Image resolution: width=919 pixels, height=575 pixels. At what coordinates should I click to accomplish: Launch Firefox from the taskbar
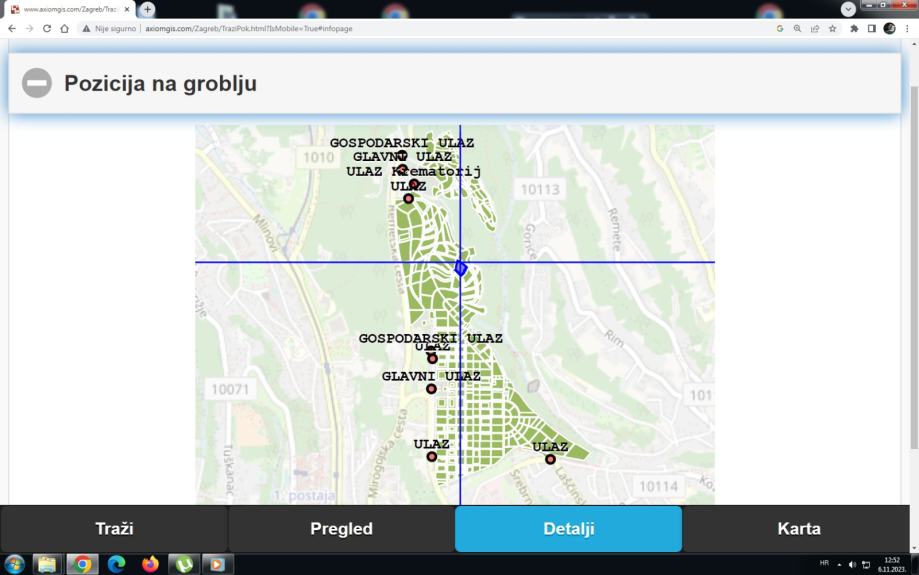click(150, 564)
